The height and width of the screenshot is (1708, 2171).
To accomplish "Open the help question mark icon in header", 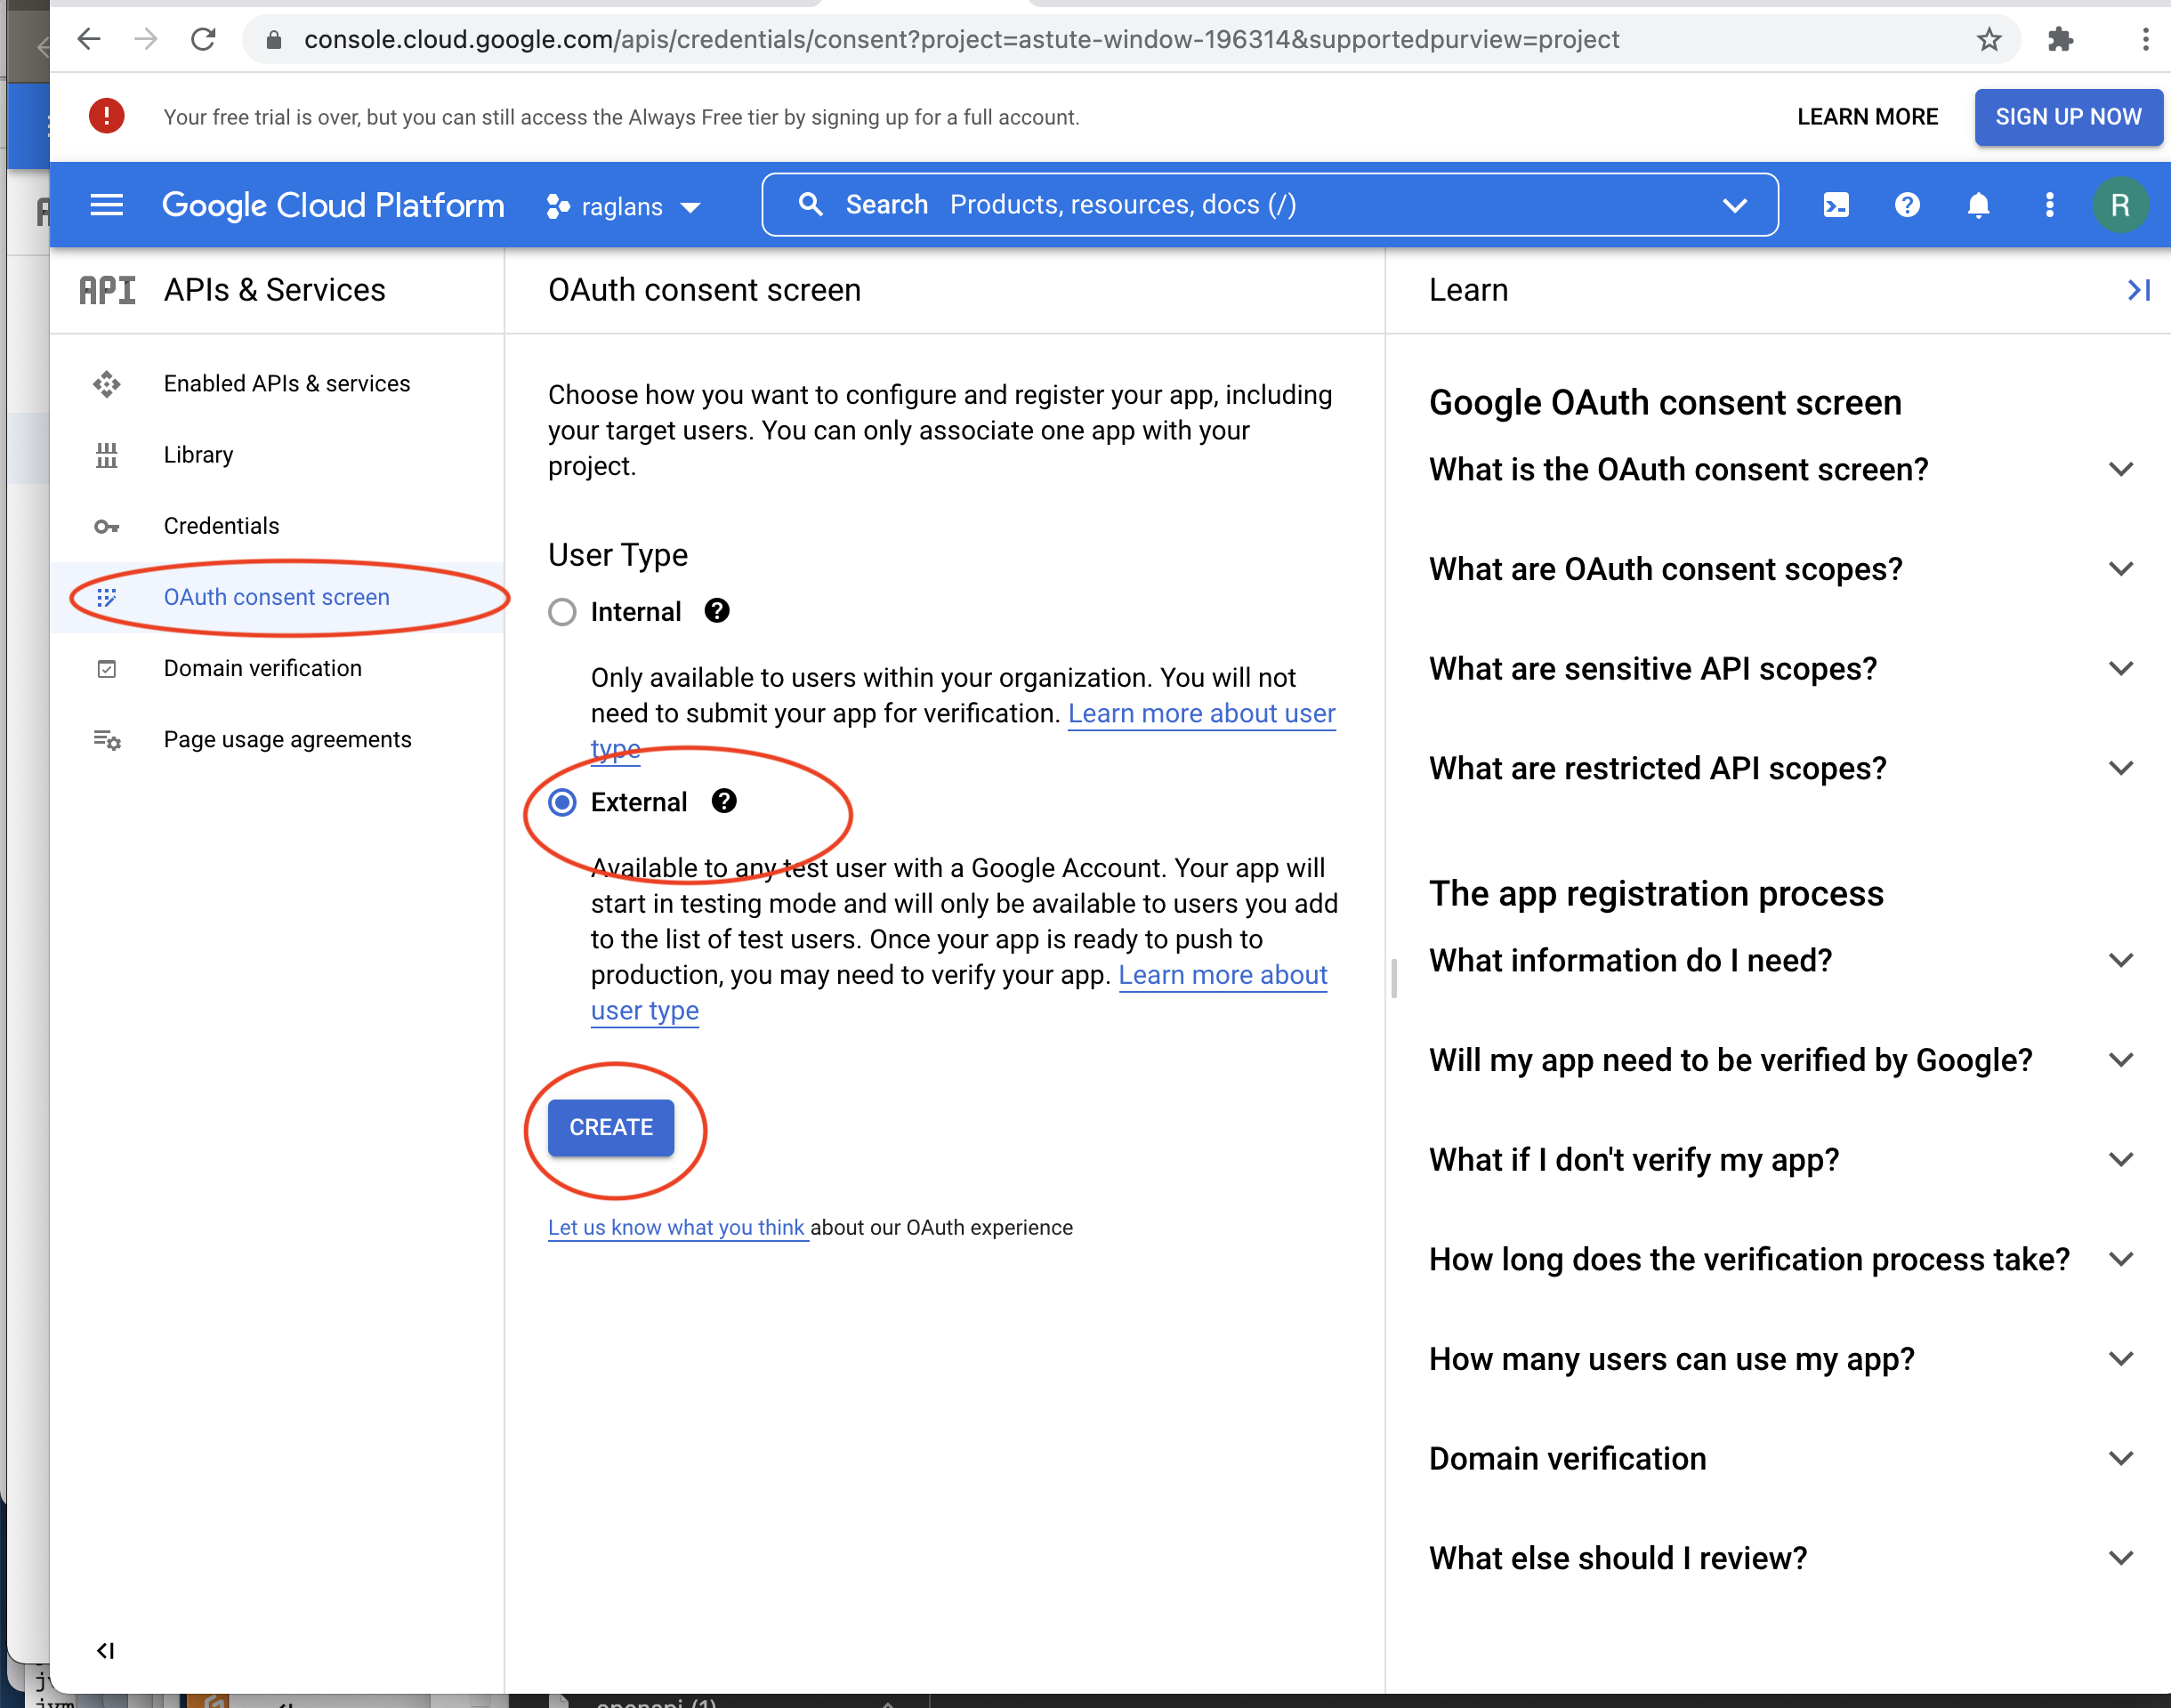I will 1907,205.
